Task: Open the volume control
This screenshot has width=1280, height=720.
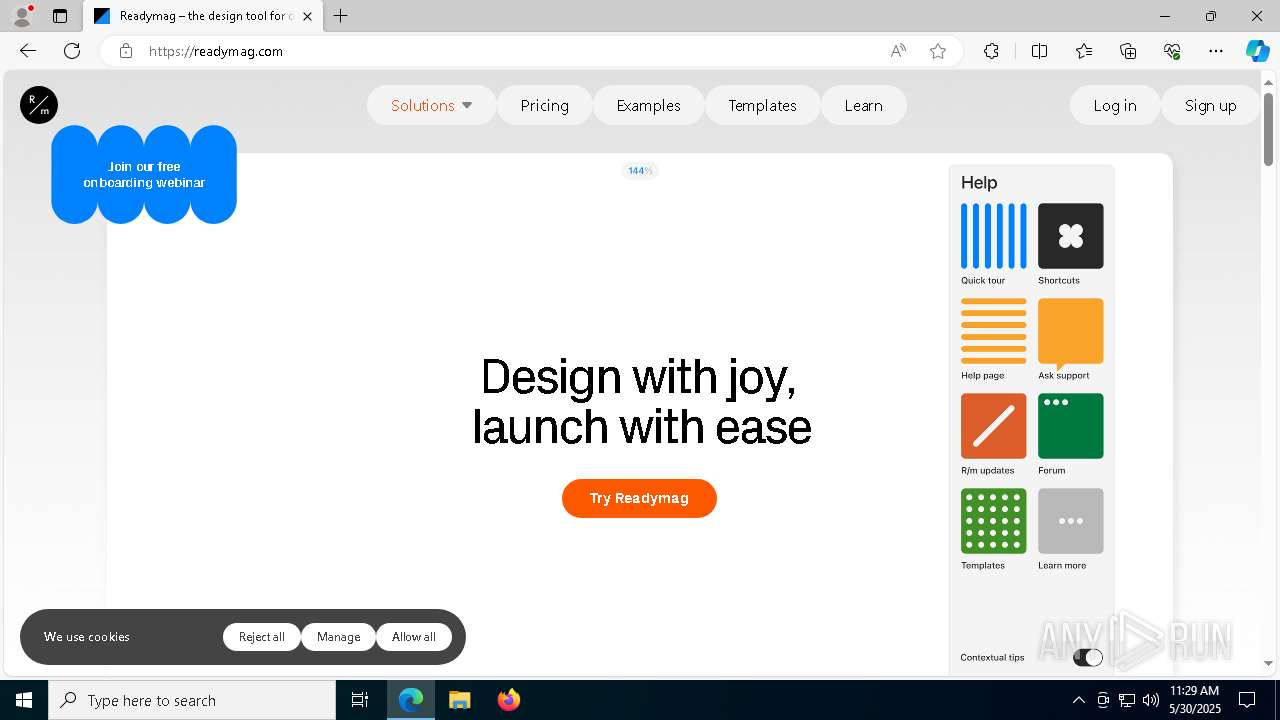Action: (1151, 700)
